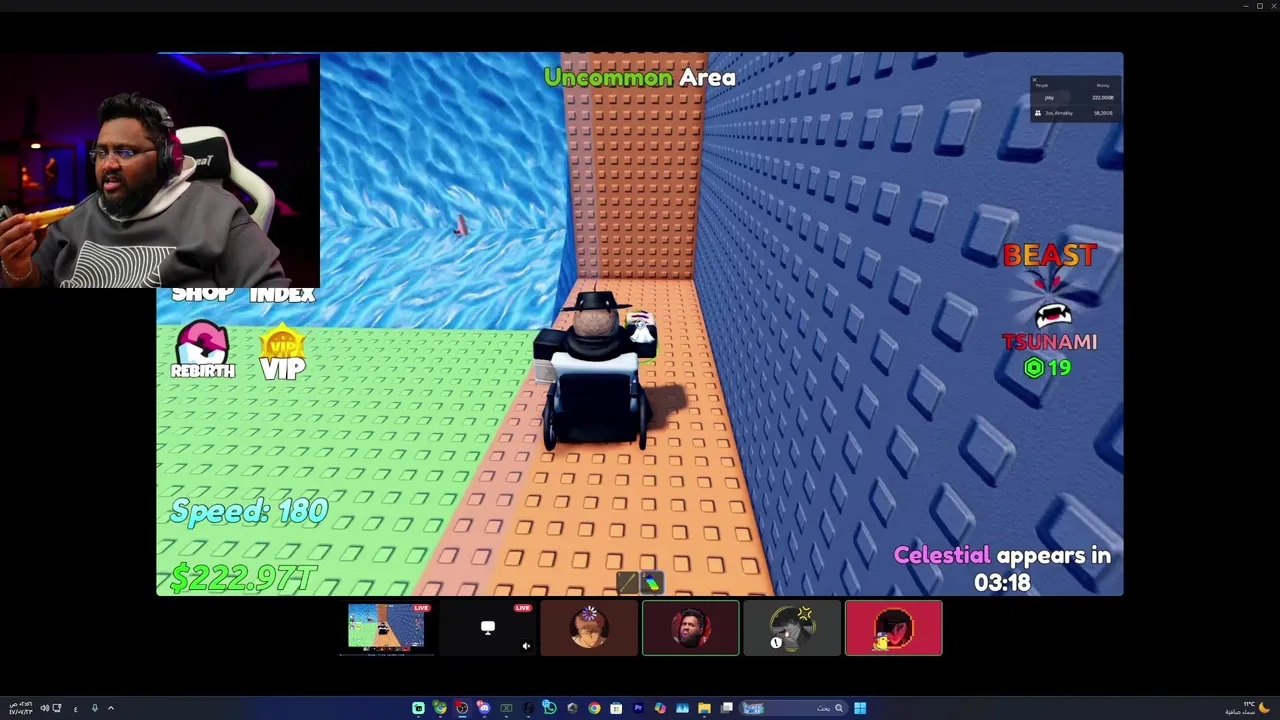
Task: Open File Explorer from the taskbar
Action: coord(704,708)
